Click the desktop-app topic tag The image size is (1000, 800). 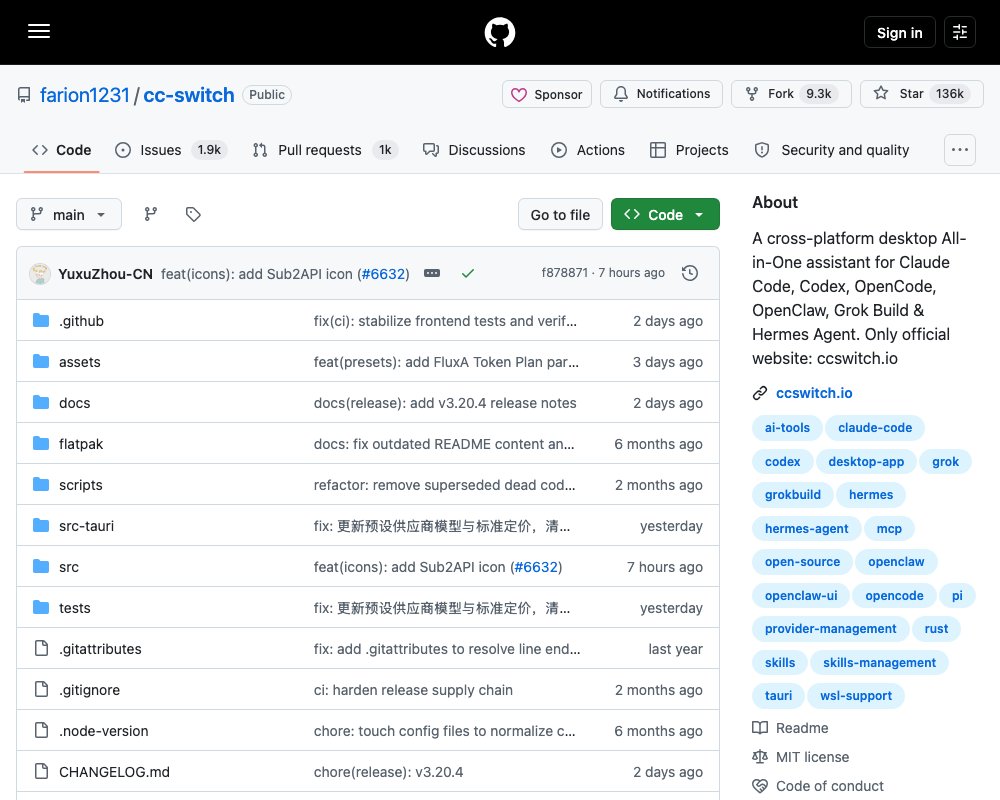865,461
